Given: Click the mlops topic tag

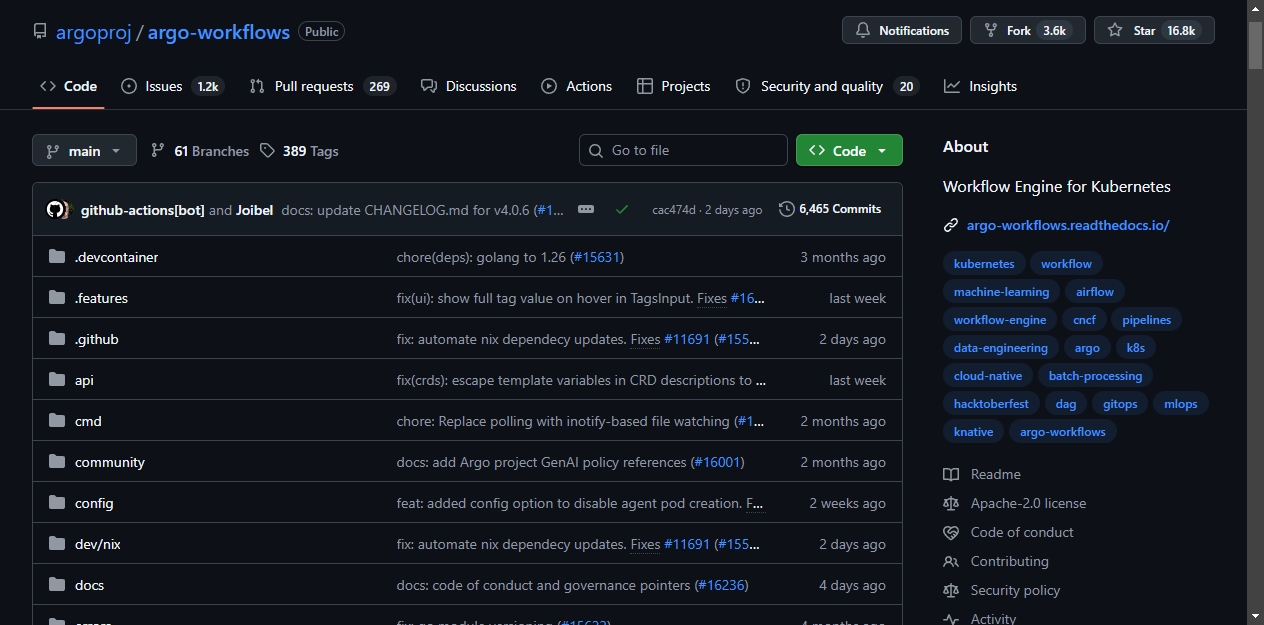Looking at the screenshot, I should click(x=1181, y=404).
